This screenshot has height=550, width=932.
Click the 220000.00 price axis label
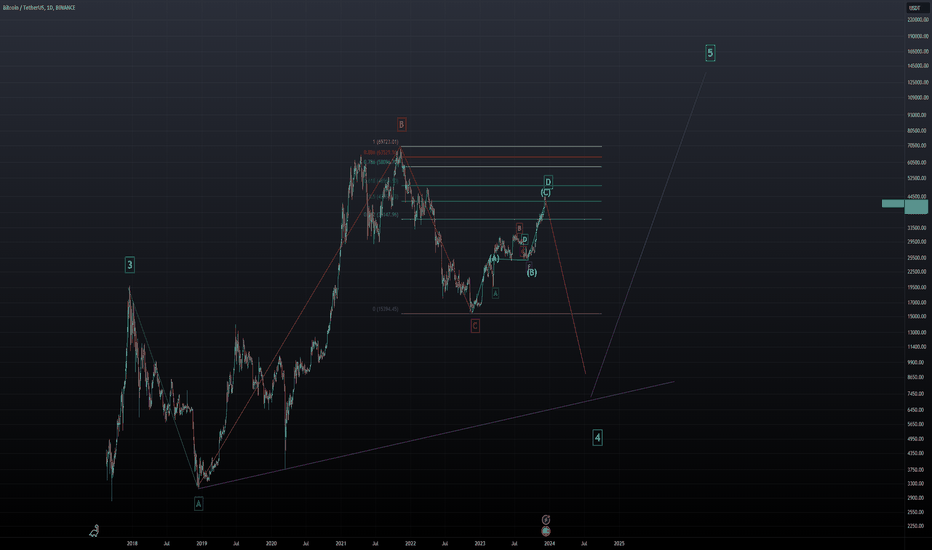tap(918, 20)
